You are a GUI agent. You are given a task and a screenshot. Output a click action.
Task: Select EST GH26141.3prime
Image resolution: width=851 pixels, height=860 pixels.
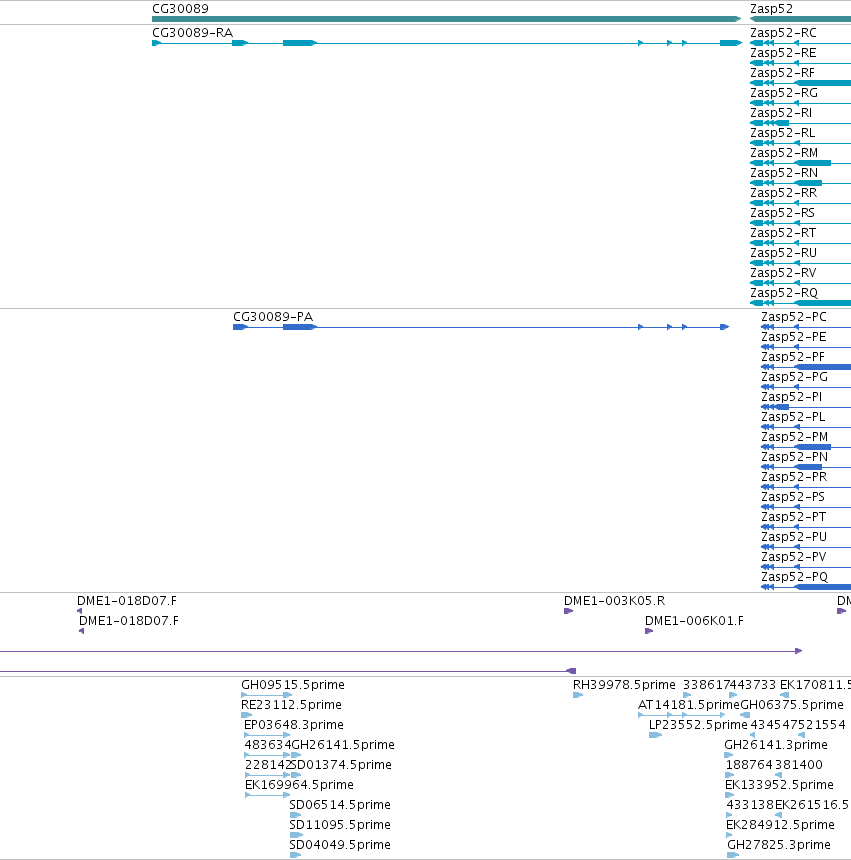pyautogui.click(x=776, y=745)
